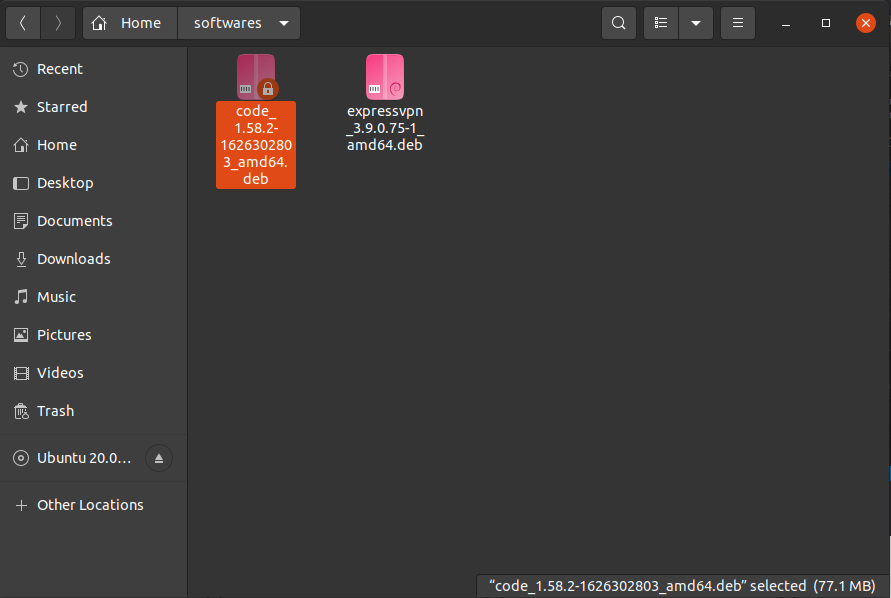
Task: Close the Files window
Action: 865,23
